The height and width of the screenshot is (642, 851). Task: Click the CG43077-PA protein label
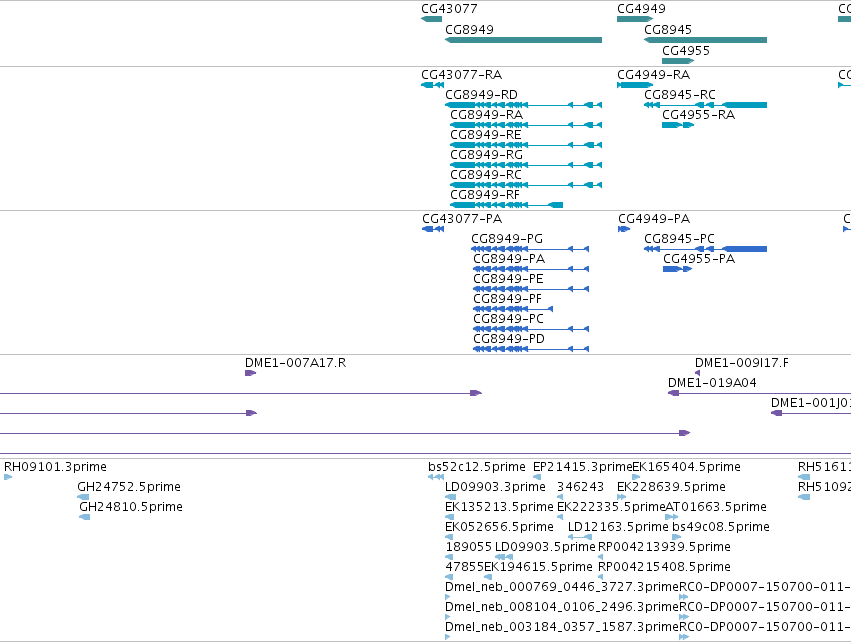tap(462, 219)
